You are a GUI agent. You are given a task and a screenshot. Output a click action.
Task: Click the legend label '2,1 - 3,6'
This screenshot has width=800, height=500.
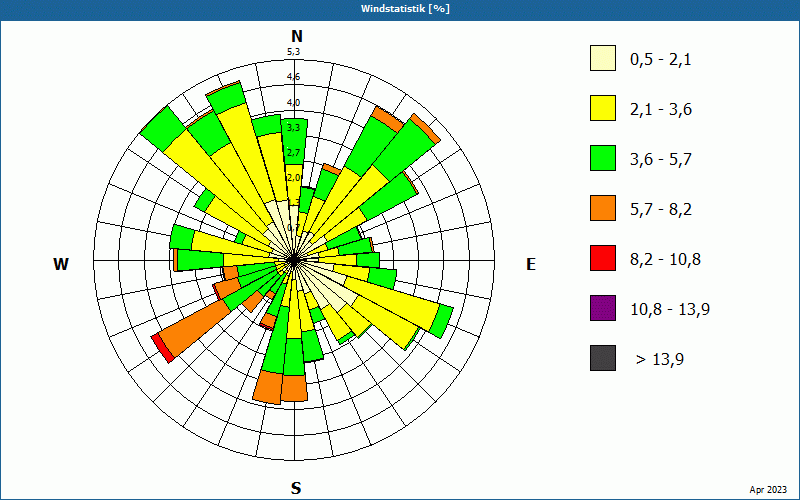pyautogui.click(x=661, y=110)
